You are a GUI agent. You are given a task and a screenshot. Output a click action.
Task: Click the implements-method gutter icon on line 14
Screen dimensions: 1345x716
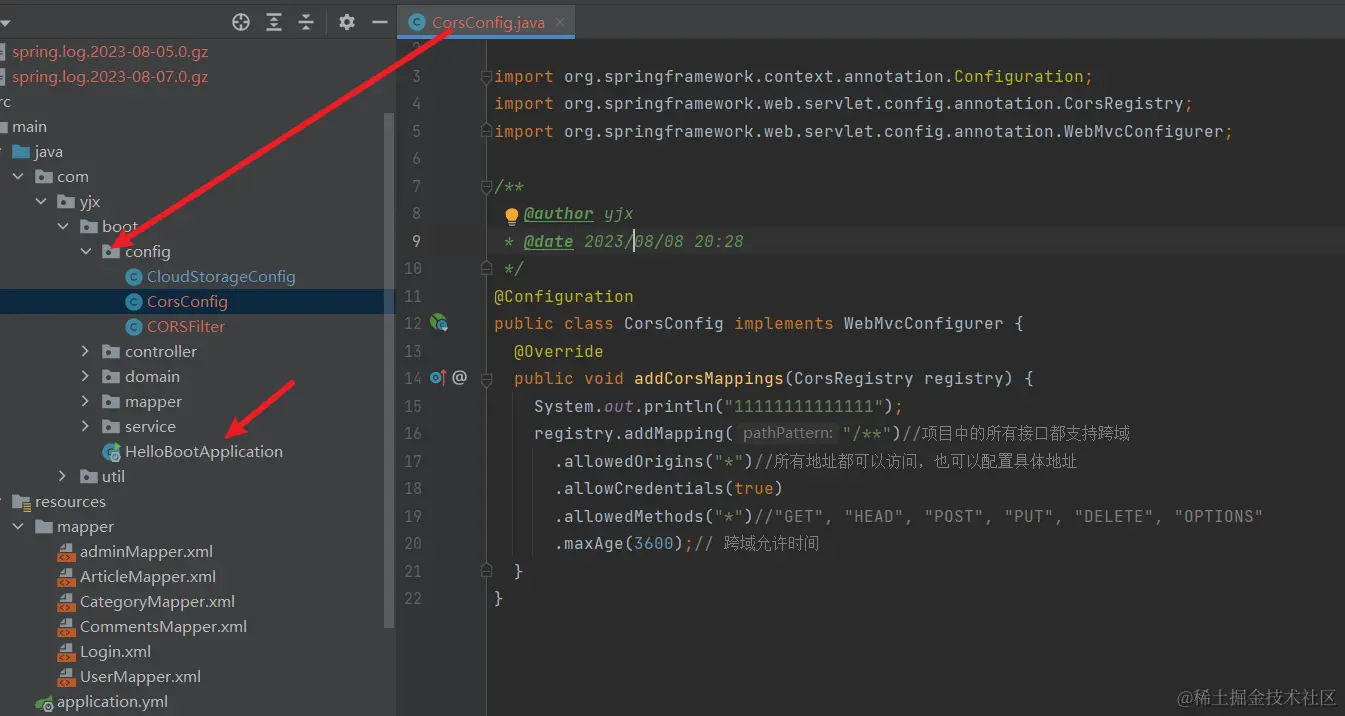pos(437,378)
